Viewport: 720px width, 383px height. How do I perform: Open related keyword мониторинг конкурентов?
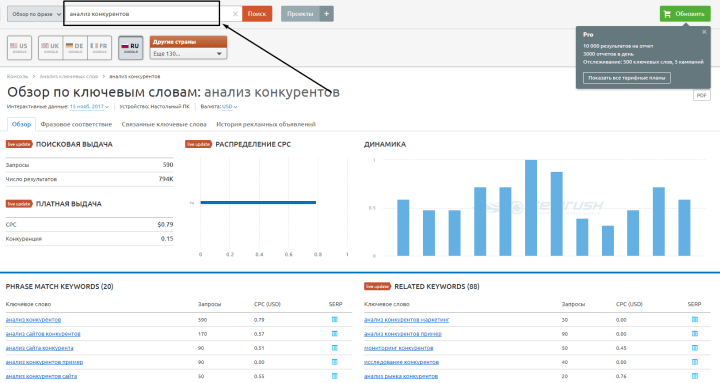pos(399,348)
